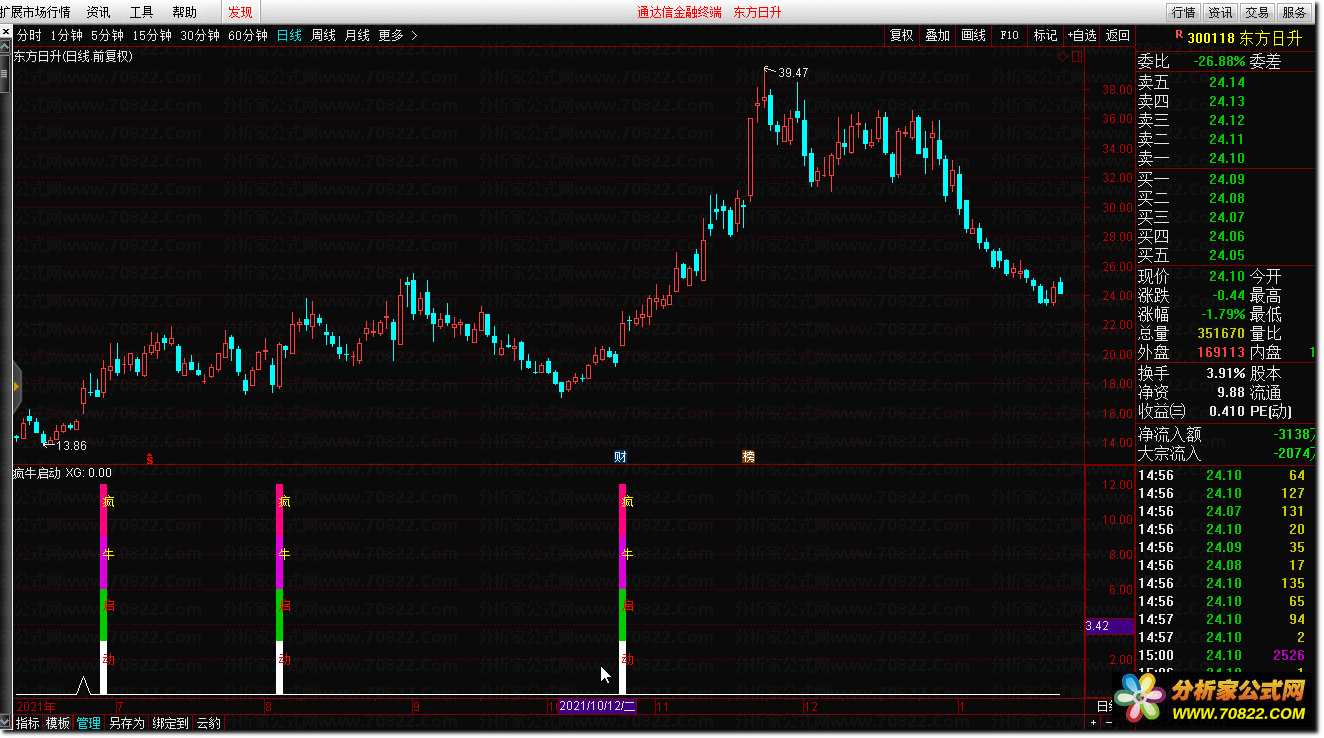This screenshot has width=1324, height=738.
Task: Click the 委比 value -26.88%
Action: point(1219,61)
